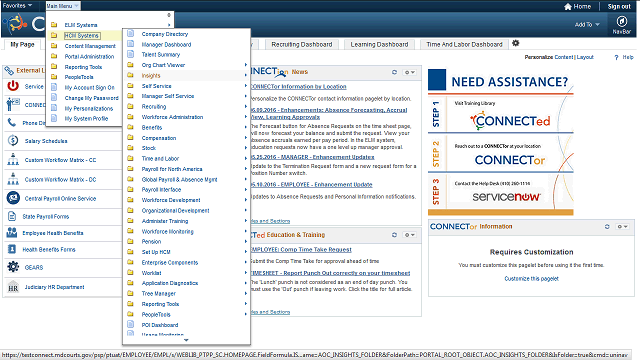Image resolution: width=640 pixels, height=360 pixels.
Task: Switch to the Learning Dashboard tab
Action: coord(379,44)
